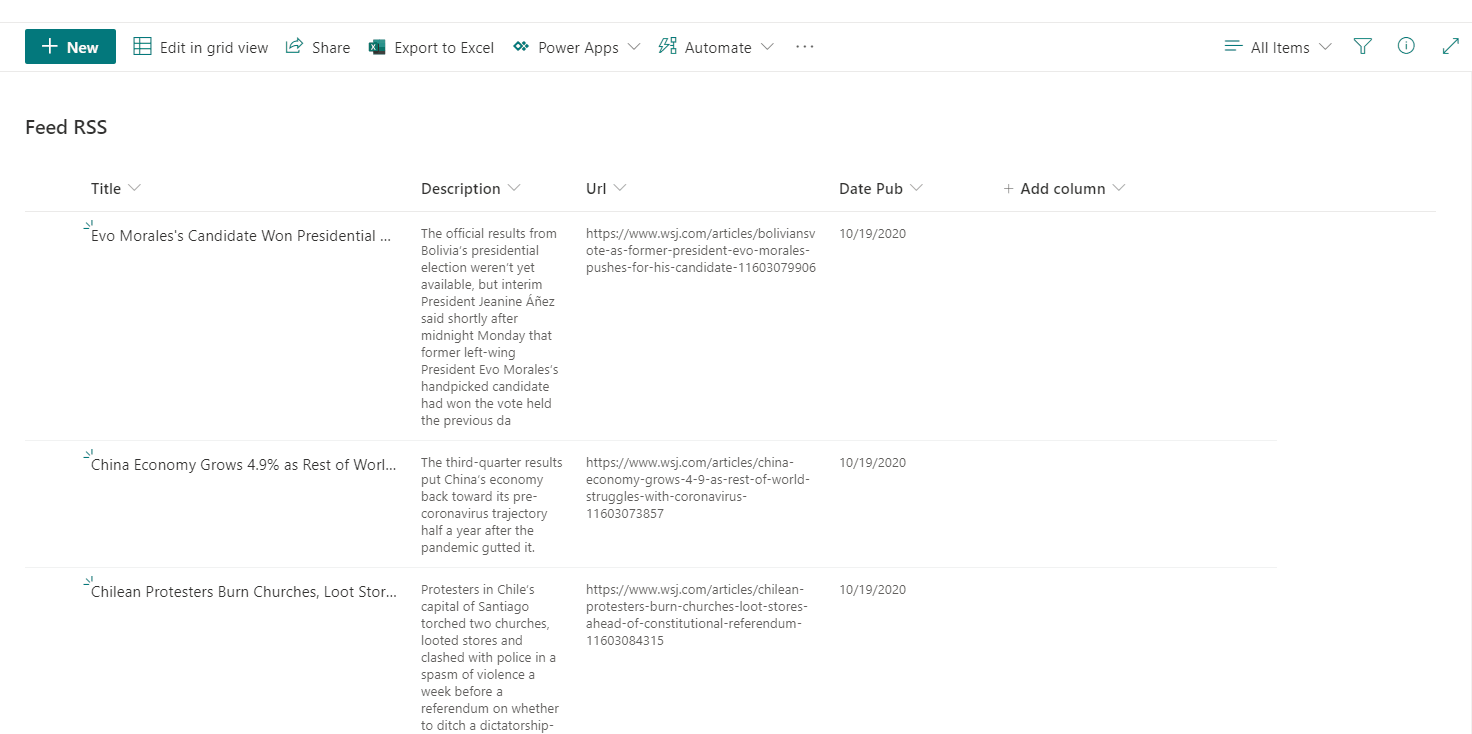
Task: Open the China Economy Grows item
Action: click(x=243, y=465)
